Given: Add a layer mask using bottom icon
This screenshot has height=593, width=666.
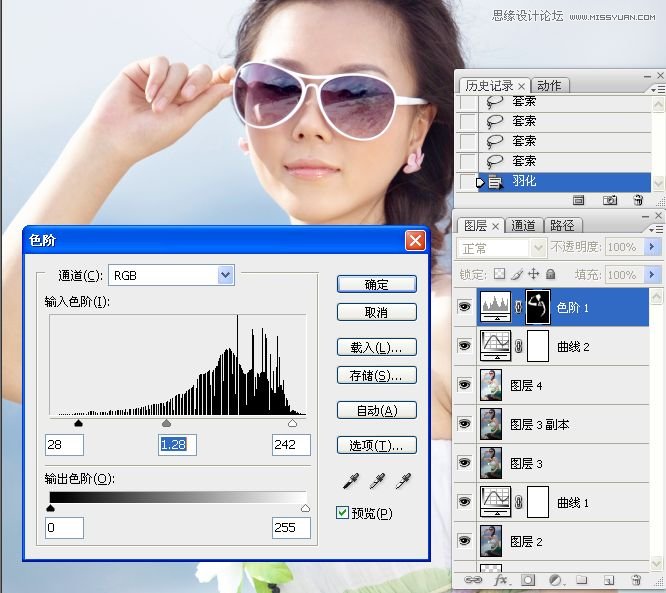Looking at the screenshot, I should pyautogui.click(x=527, y=579).
